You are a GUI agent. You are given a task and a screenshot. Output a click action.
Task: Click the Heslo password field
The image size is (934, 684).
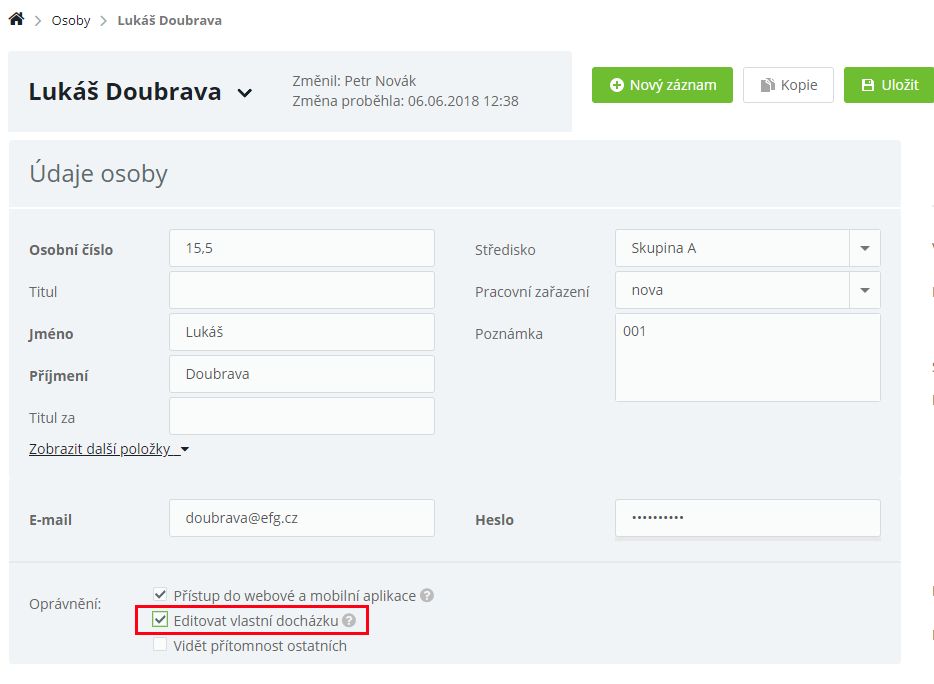747,518
